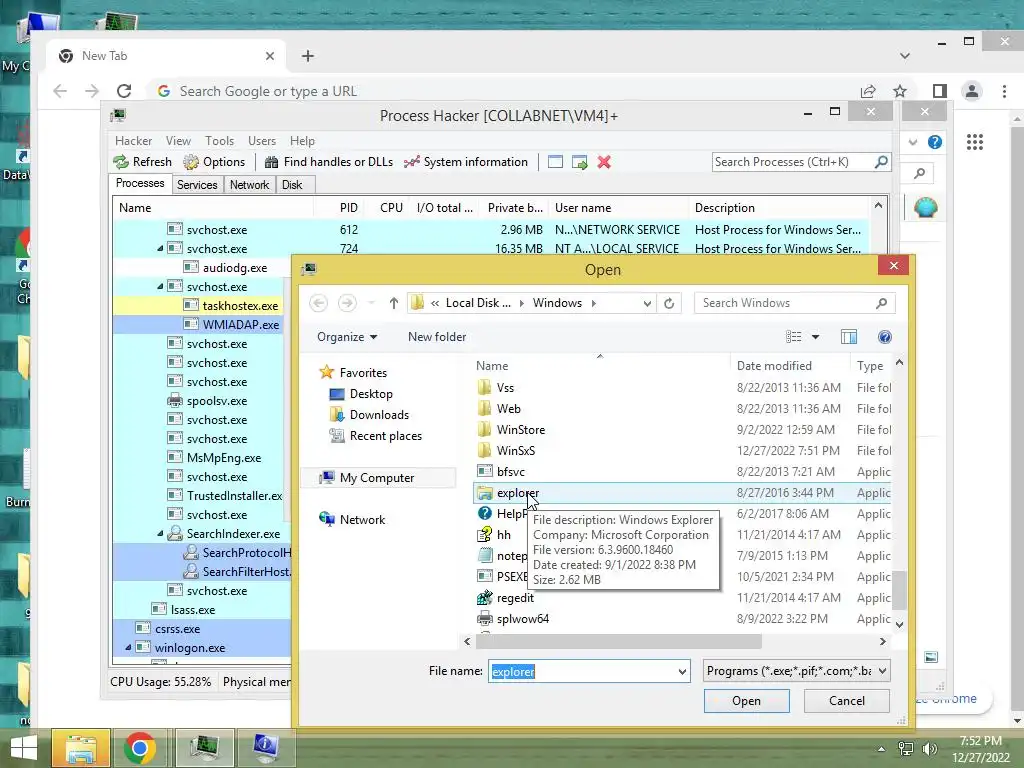Click the find window and thread icon
This screenshot has height=768, width=1024.
579,162
